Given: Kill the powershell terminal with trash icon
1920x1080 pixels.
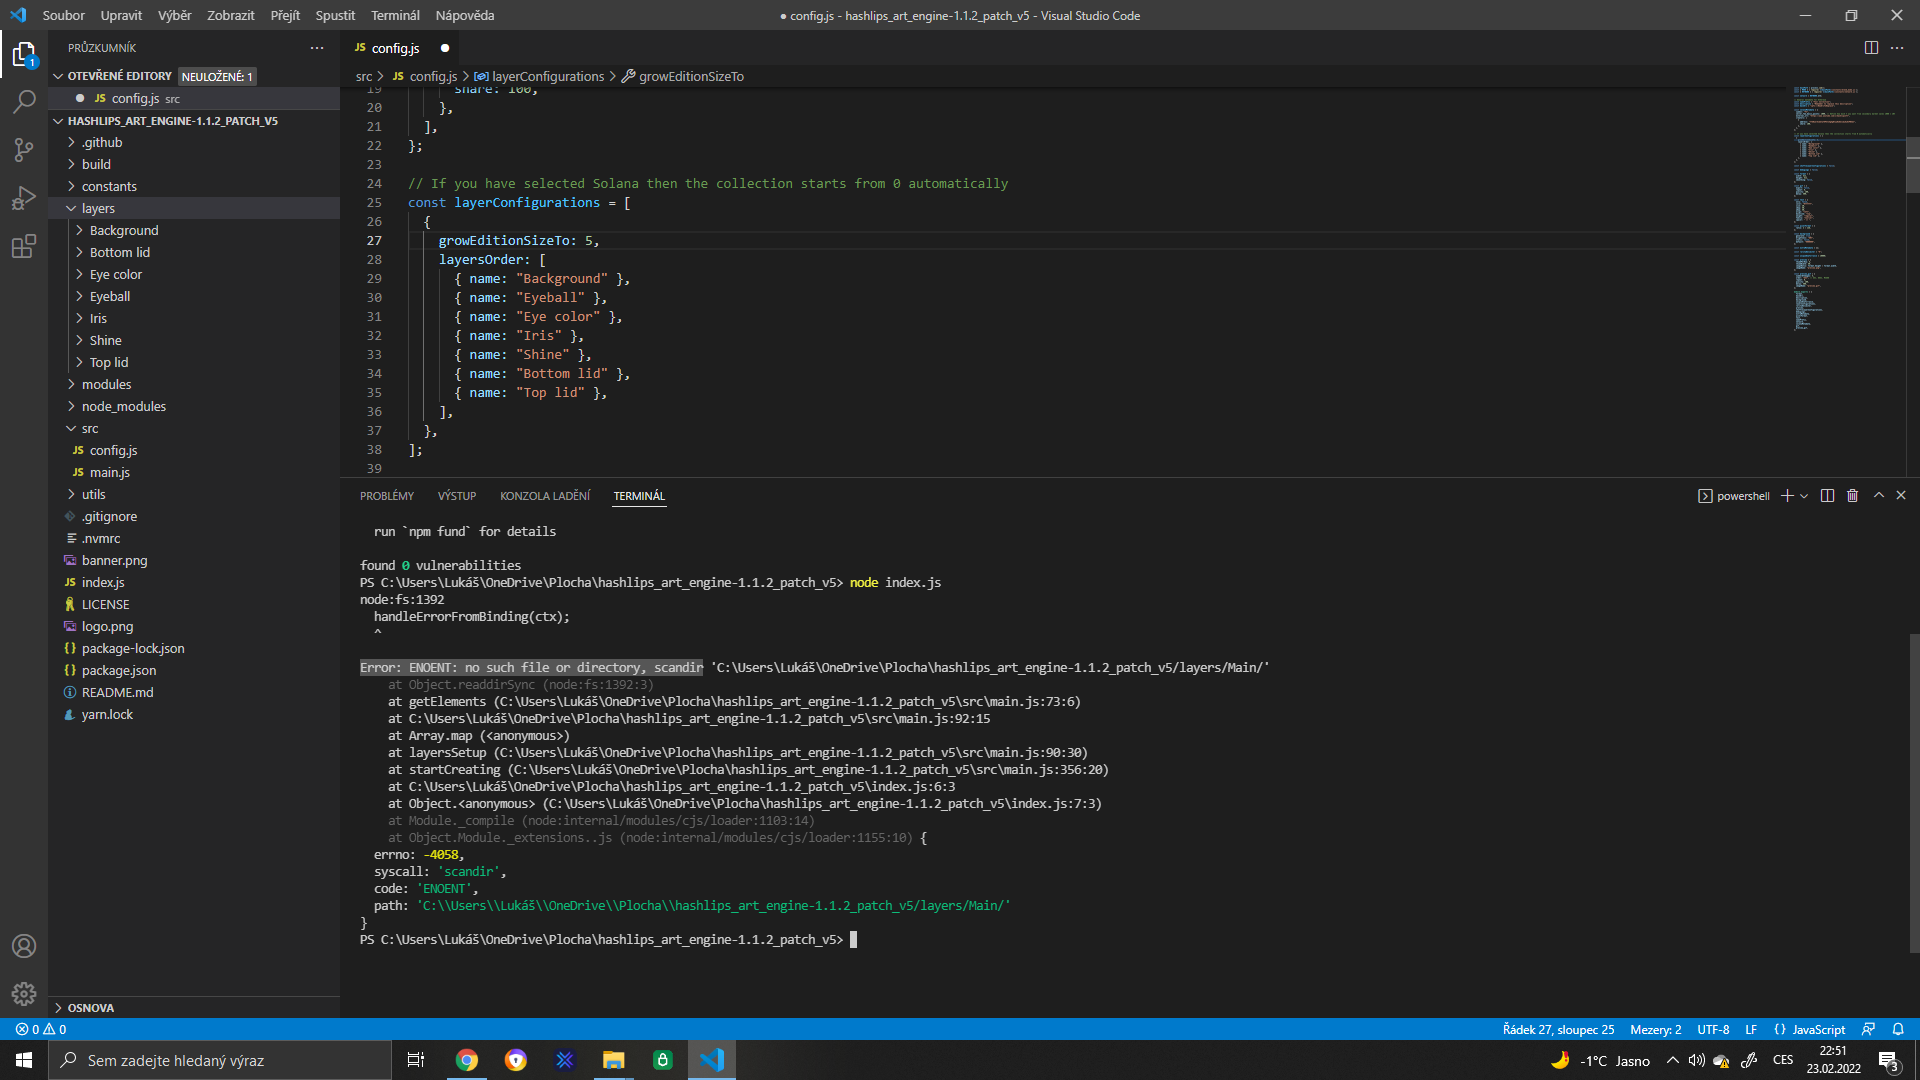Looking at the screenshot, I should [1852, 495].
